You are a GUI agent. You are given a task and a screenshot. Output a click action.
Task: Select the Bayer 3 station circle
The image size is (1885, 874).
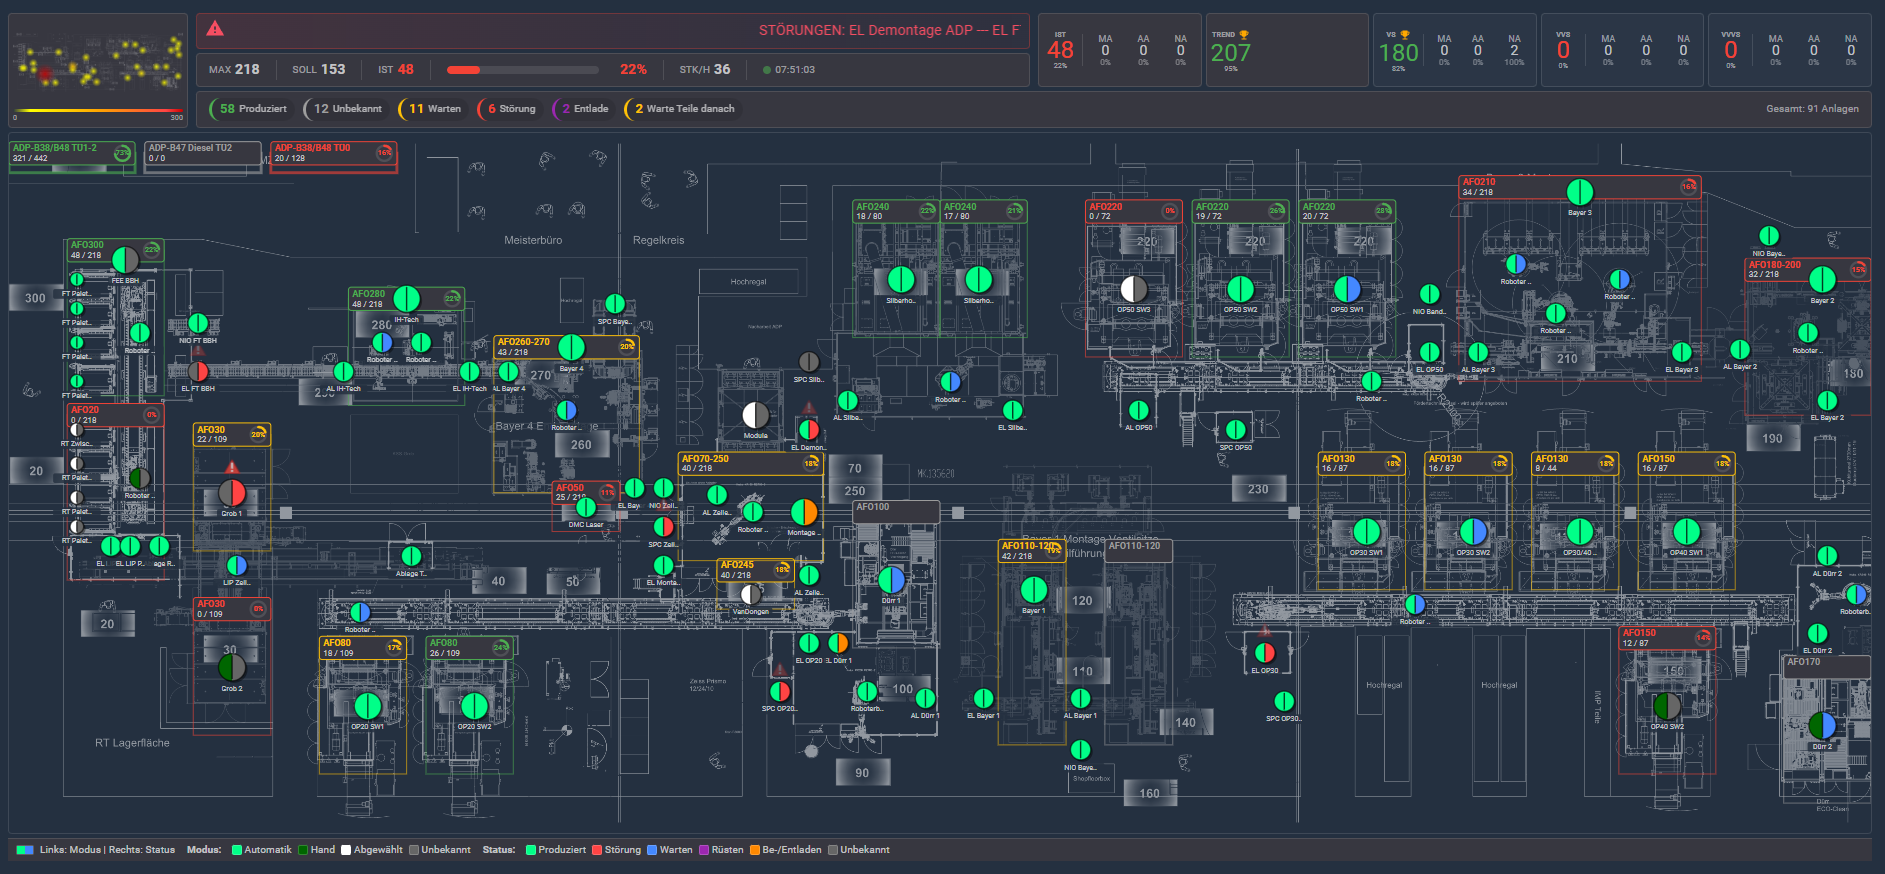[x=1580, y=192]
